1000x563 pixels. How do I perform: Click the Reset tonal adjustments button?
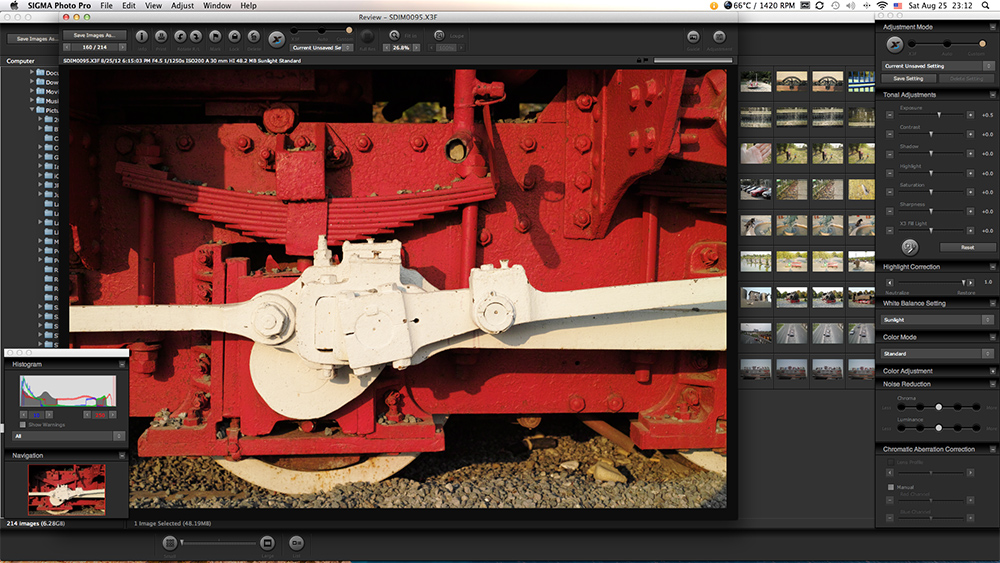click(967, 247)
